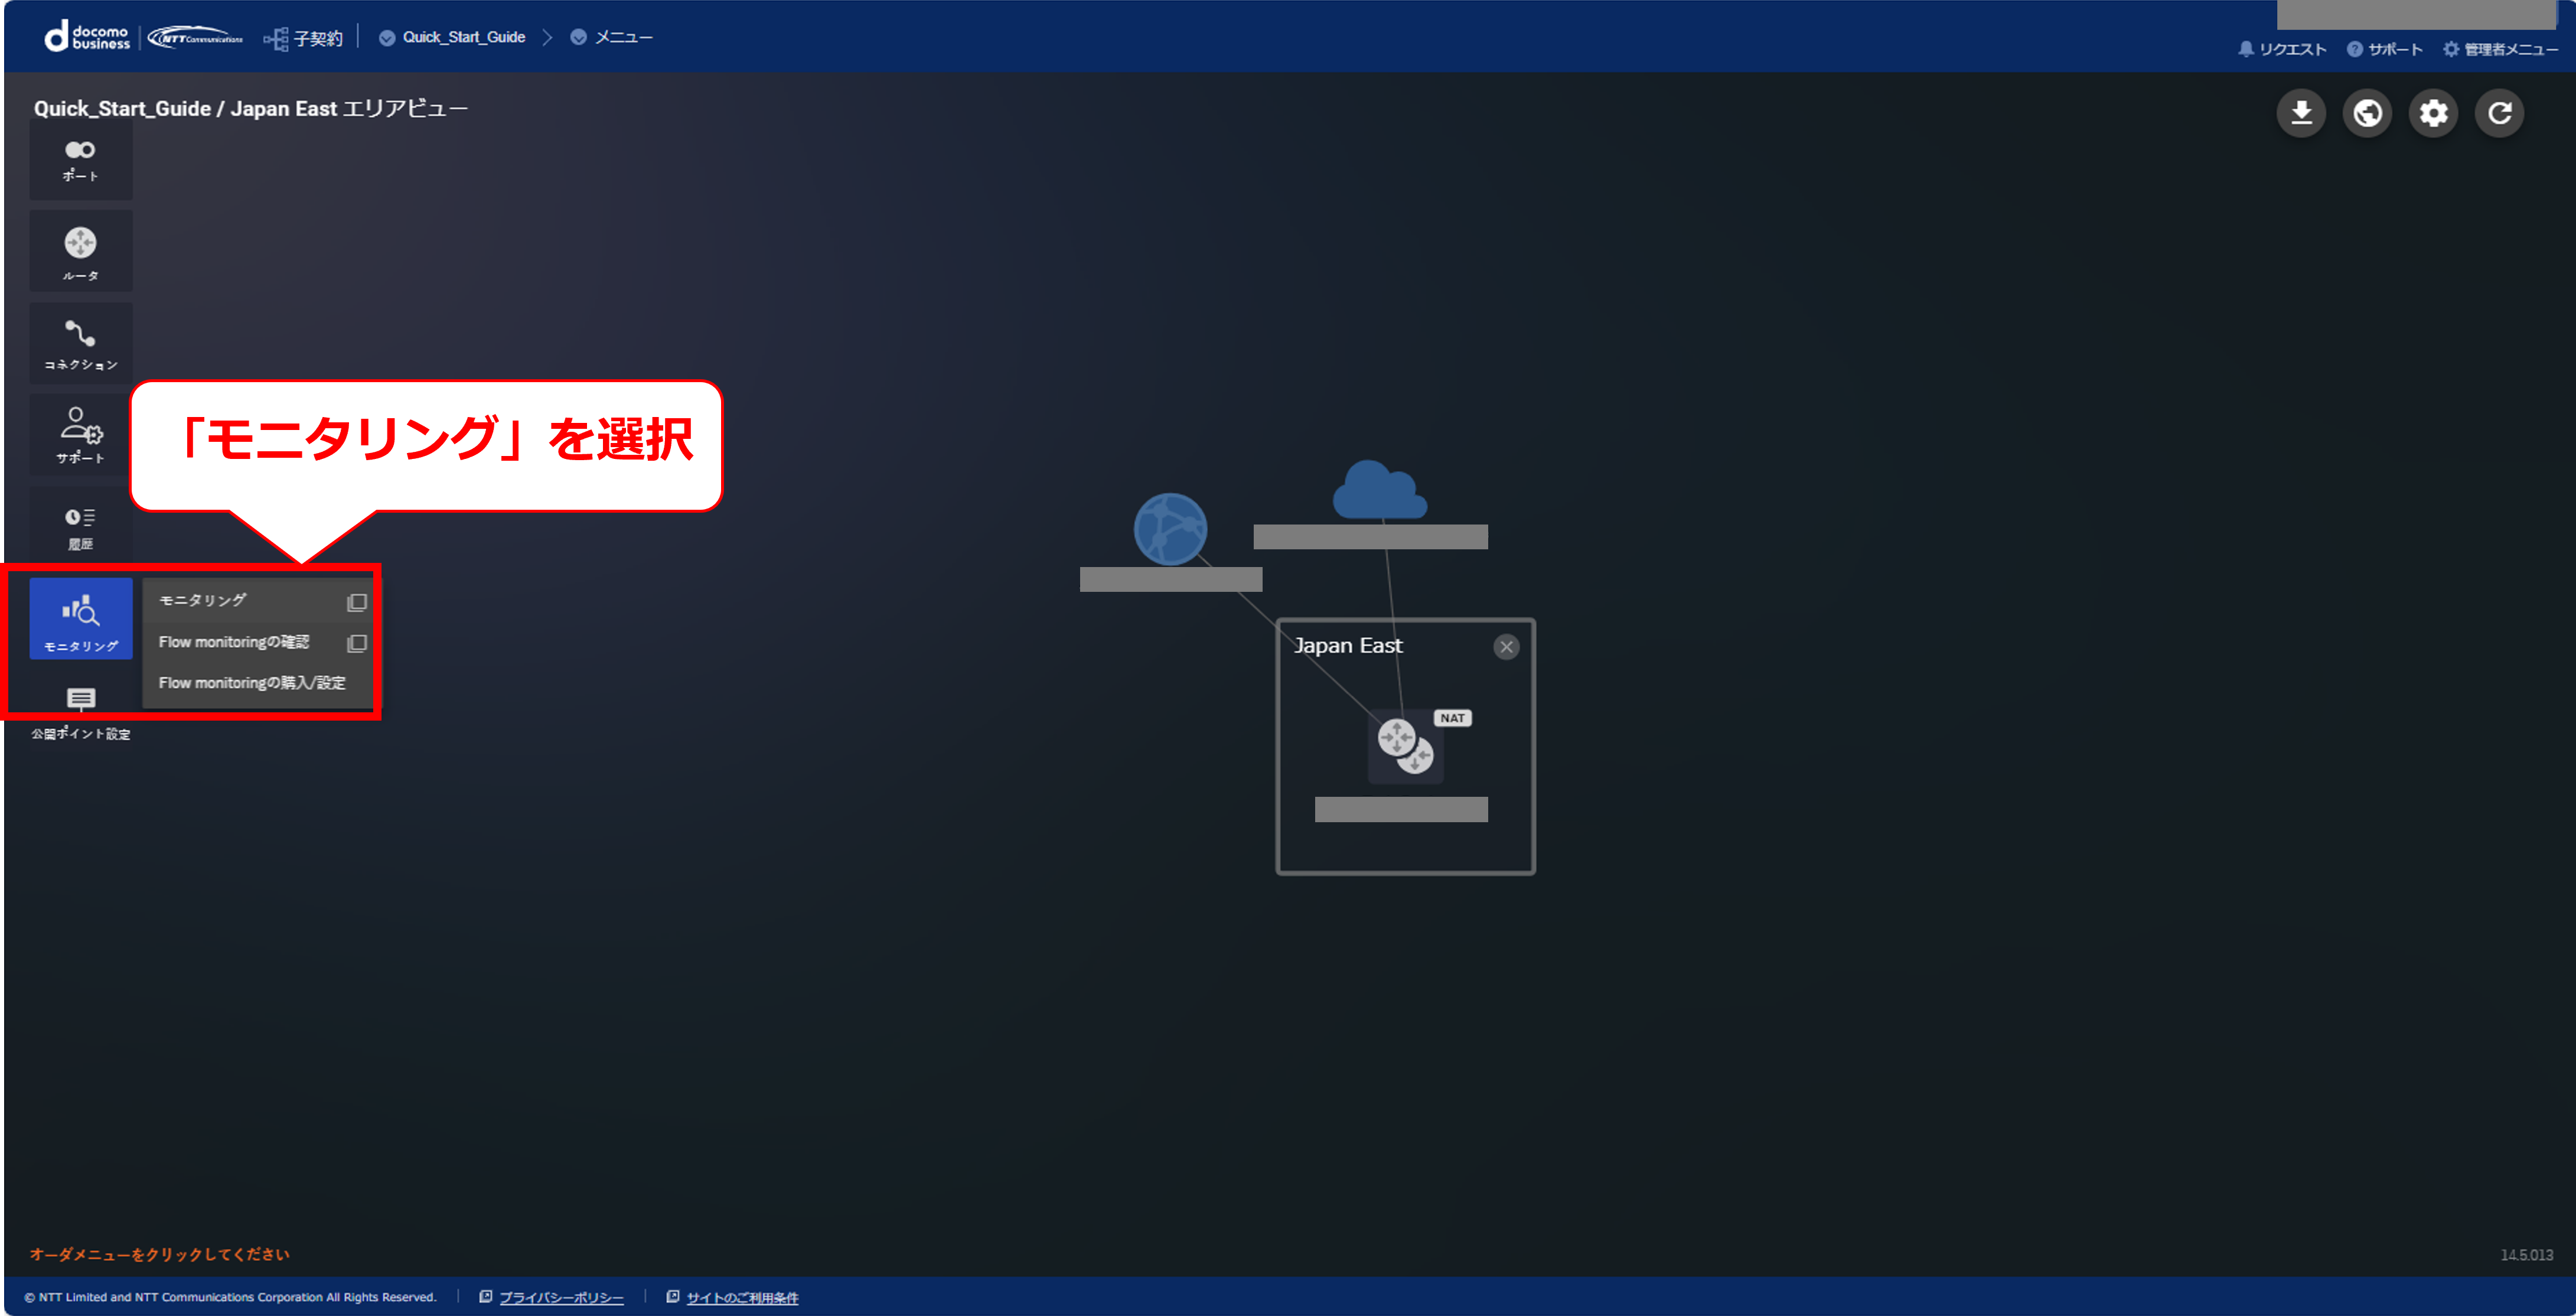Viewport: 2576px width, 1316px height.
Task: Click the NTT Communications logo
Action: coord(196,38)
